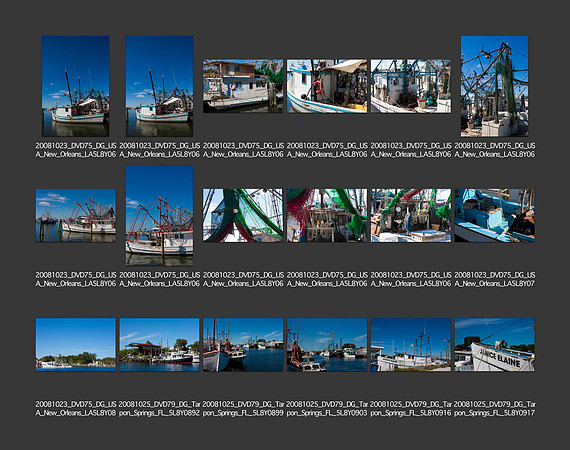
Task: Click filename under landscape red-rigged trawler thumbnail
Action: [x=76, y=279]
